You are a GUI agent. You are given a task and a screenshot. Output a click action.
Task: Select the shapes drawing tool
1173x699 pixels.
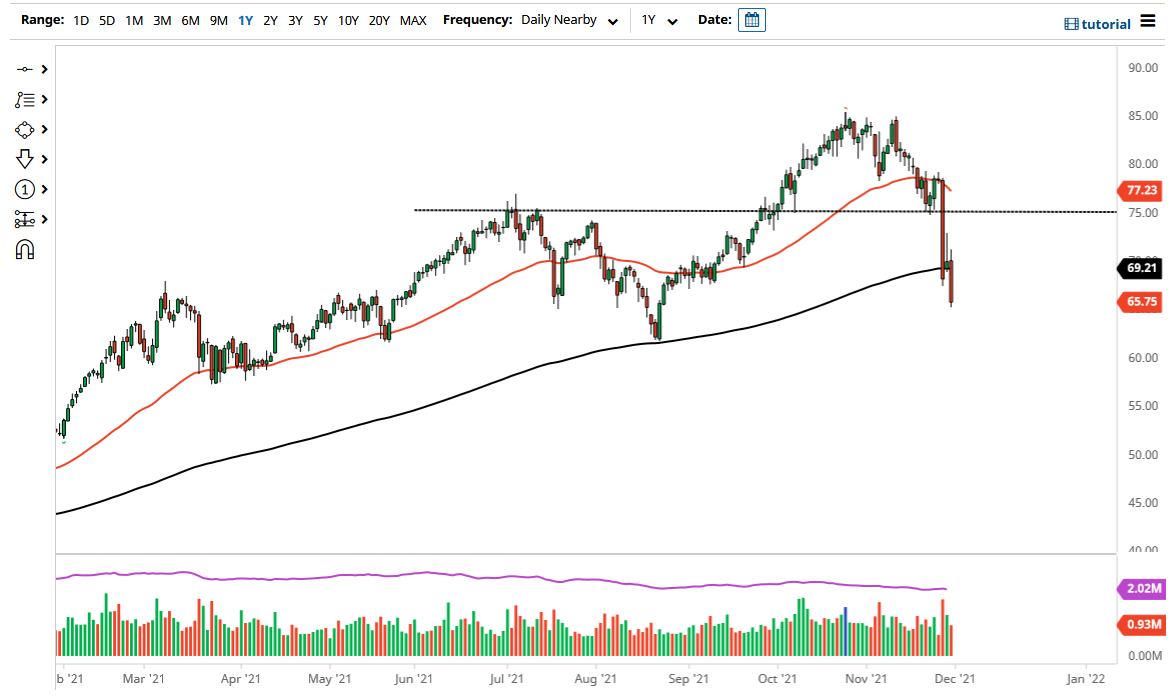(26, 129)
